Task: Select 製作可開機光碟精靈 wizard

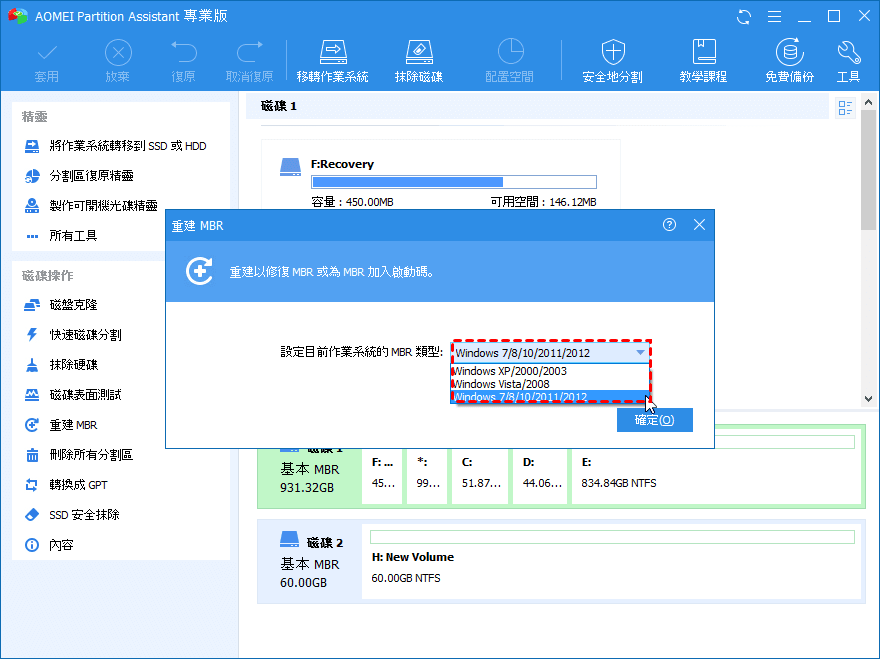Action: coord(91,205)
